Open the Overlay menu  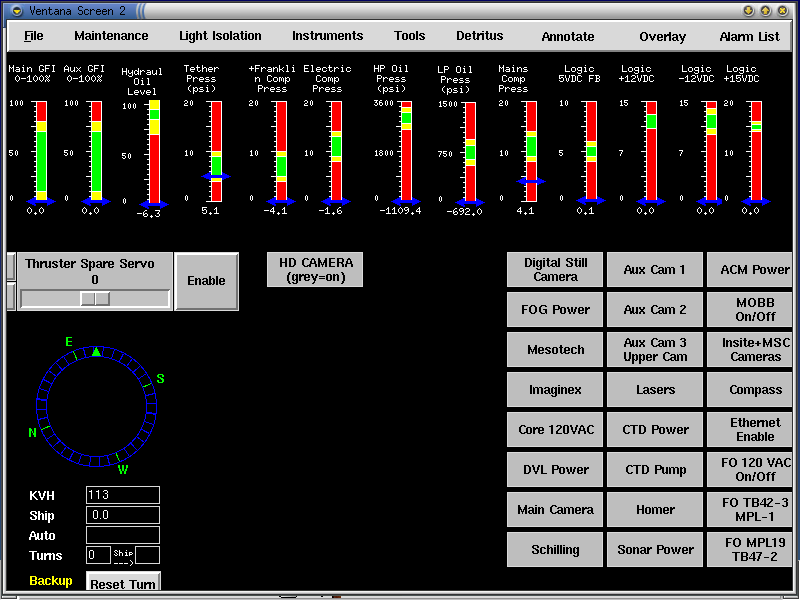[x=662, y=37]
